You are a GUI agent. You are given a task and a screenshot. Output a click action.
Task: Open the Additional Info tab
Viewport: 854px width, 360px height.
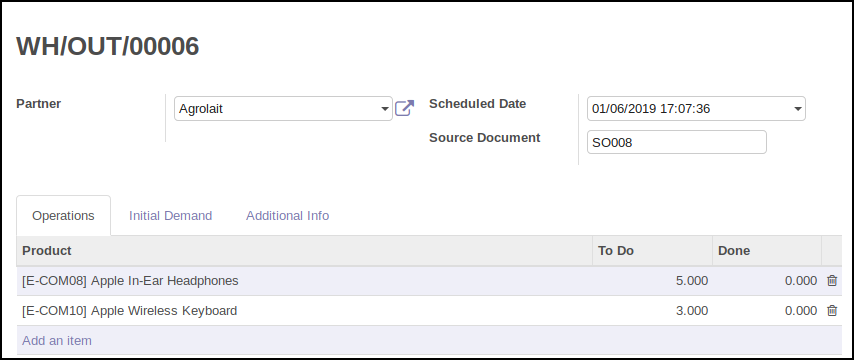(x=288, y=216)
